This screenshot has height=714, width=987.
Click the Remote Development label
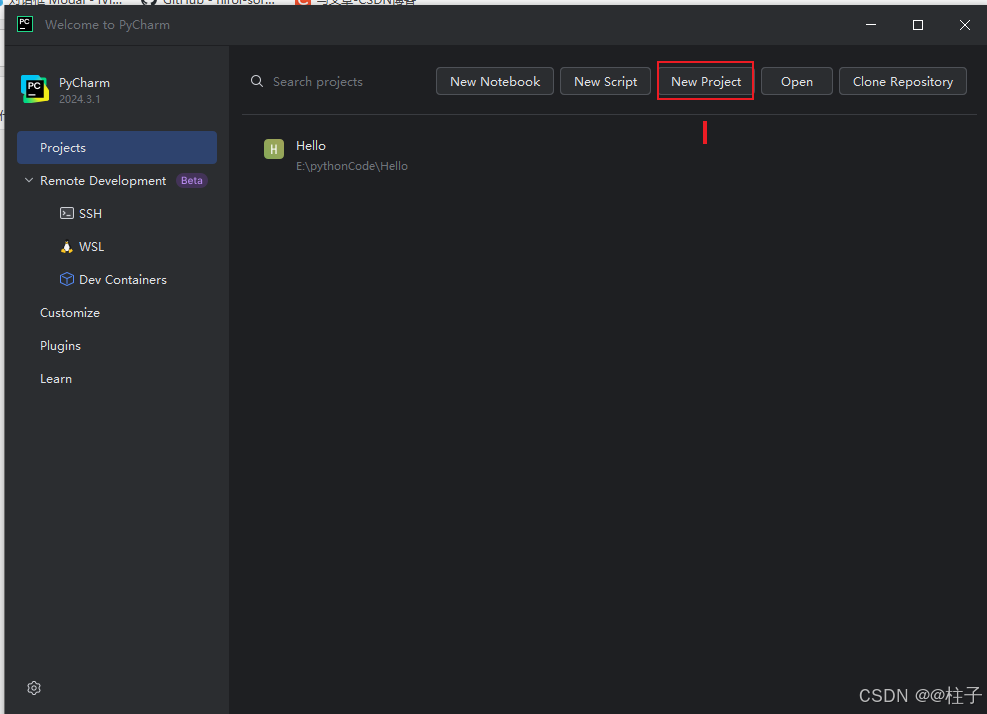103,181
